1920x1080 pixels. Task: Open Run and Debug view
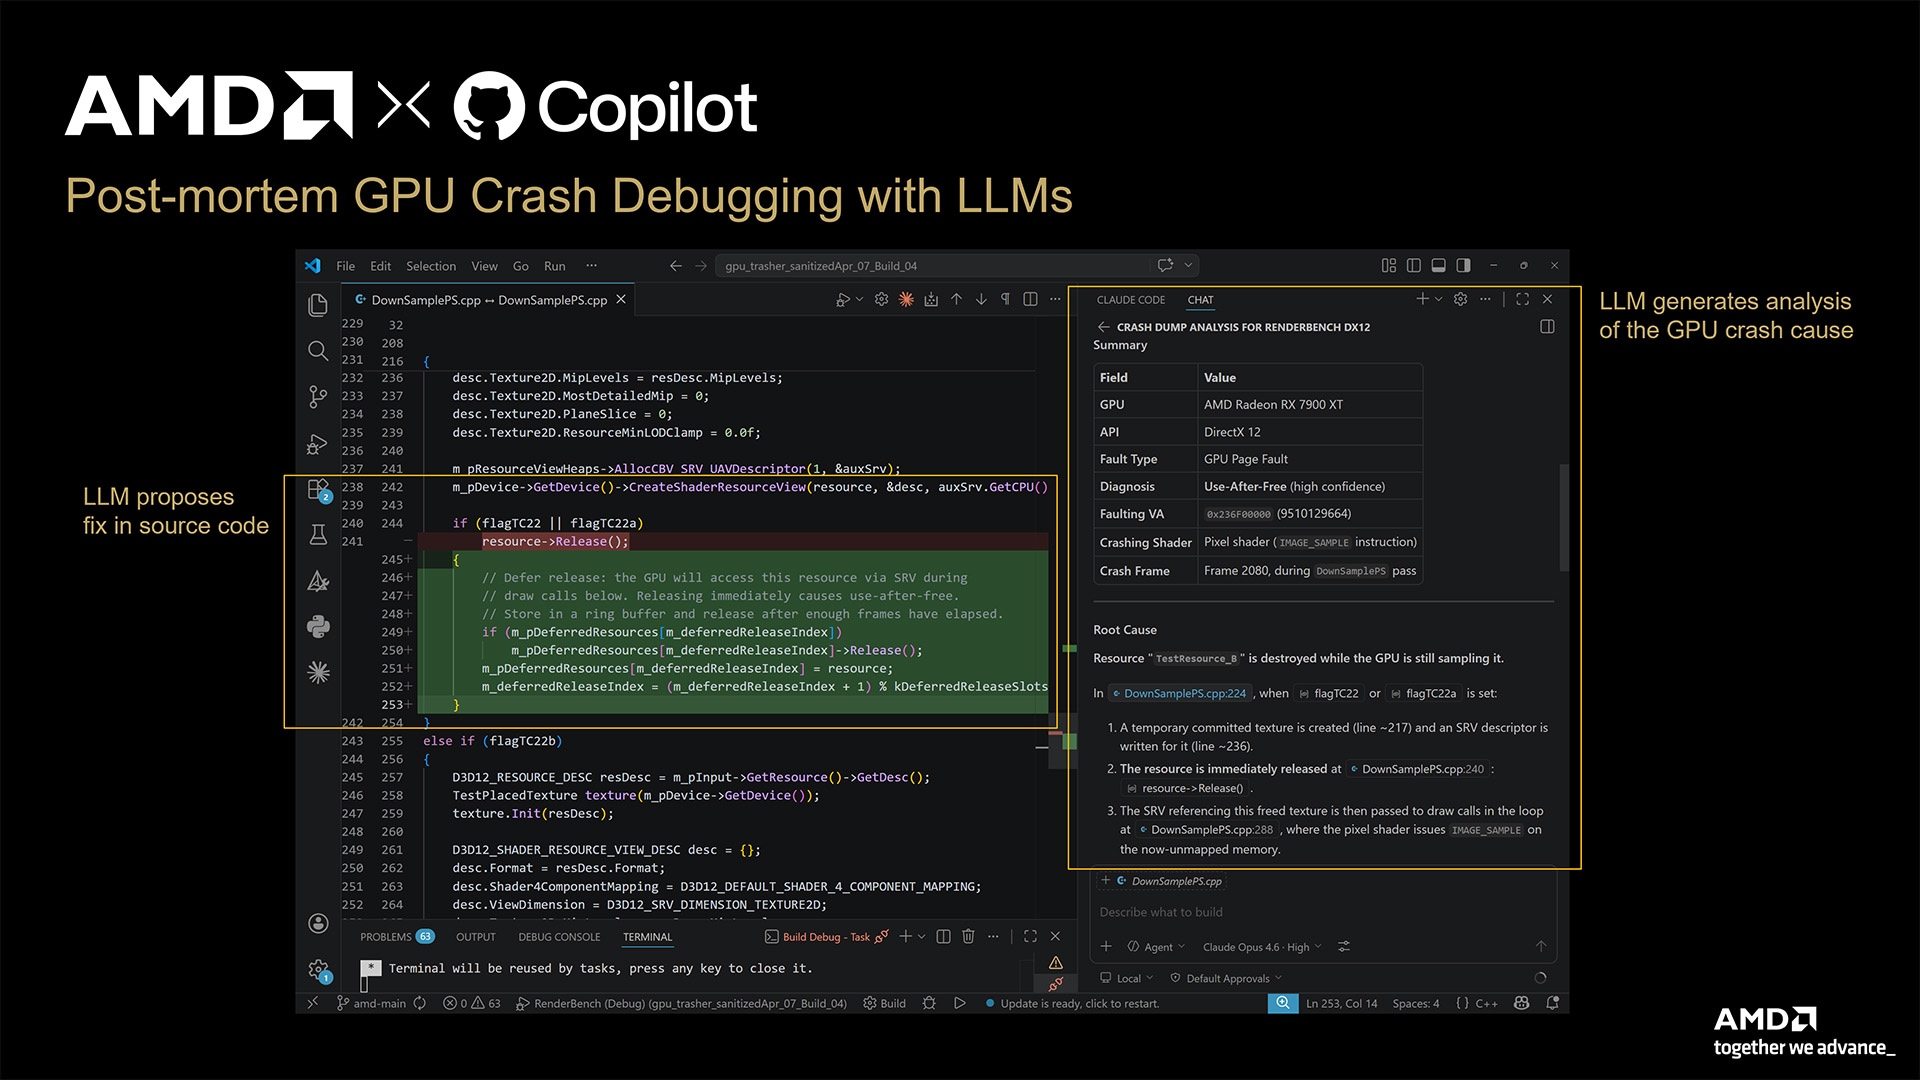click(x=318, y=443)
